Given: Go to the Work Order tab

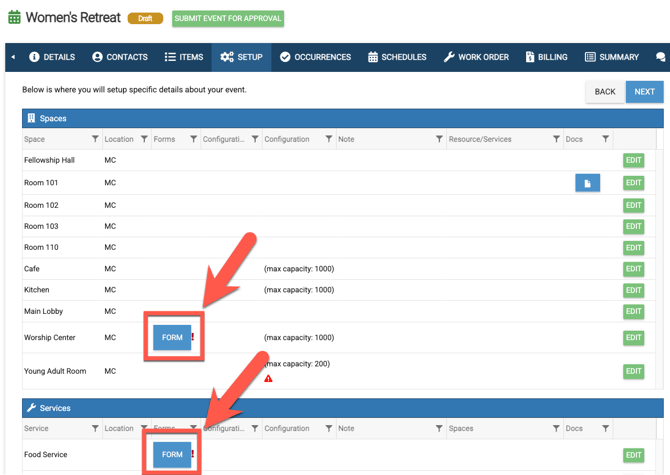Looking at the screenshot, I should pyautogui.click(x=476, y=57).
